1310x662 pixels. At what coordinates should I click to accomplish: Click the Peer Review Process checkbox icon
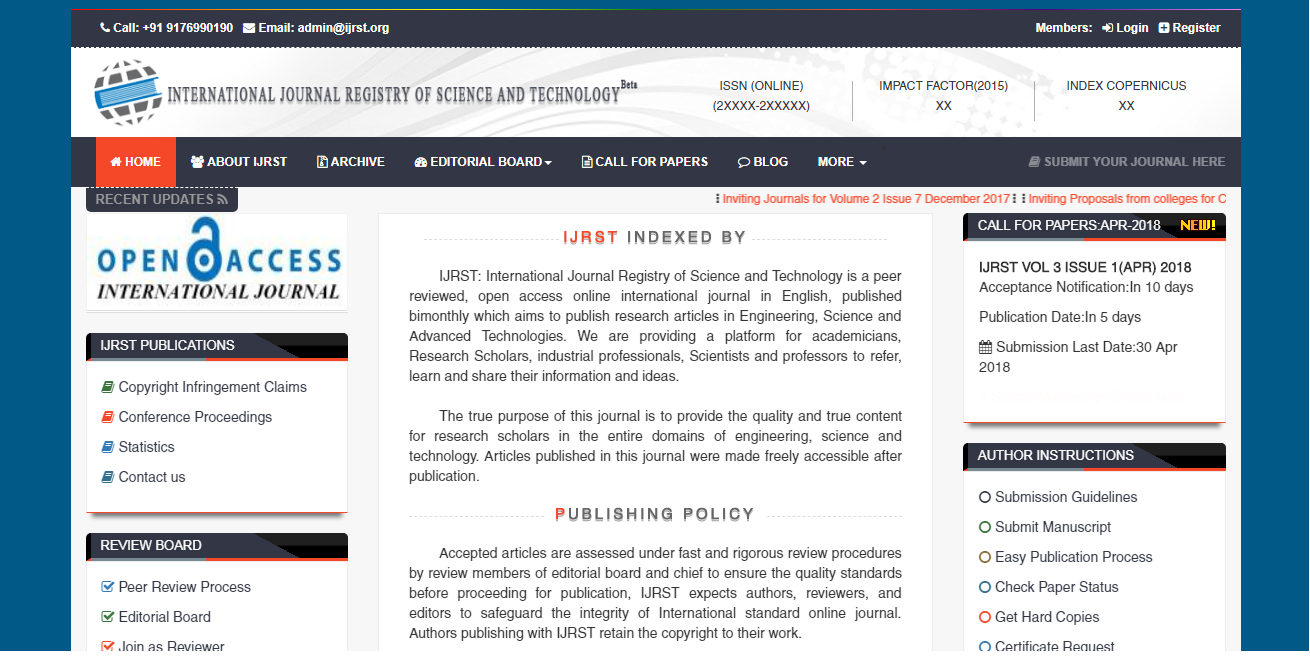coord(108,587)
